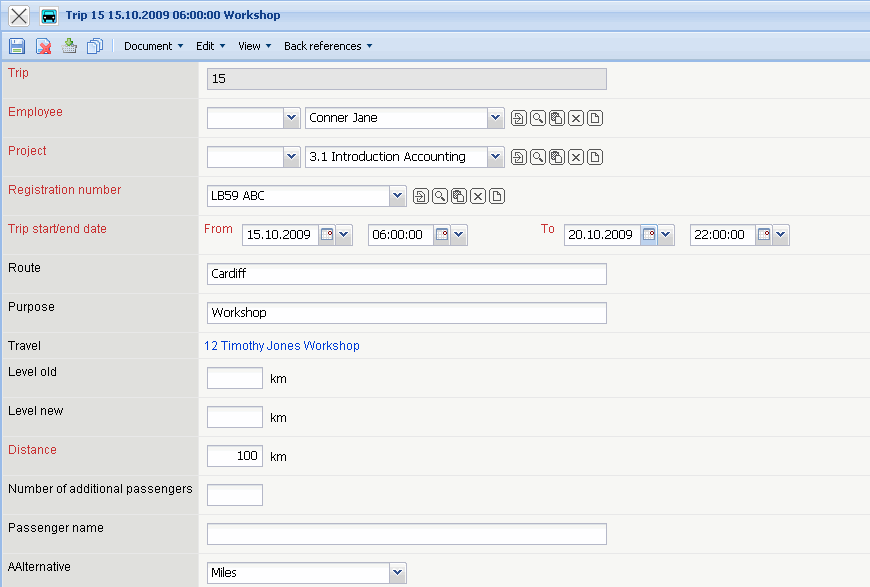
Task: Open the LB59 ABC registration number dropdown
Action: (x=397, y=196)
